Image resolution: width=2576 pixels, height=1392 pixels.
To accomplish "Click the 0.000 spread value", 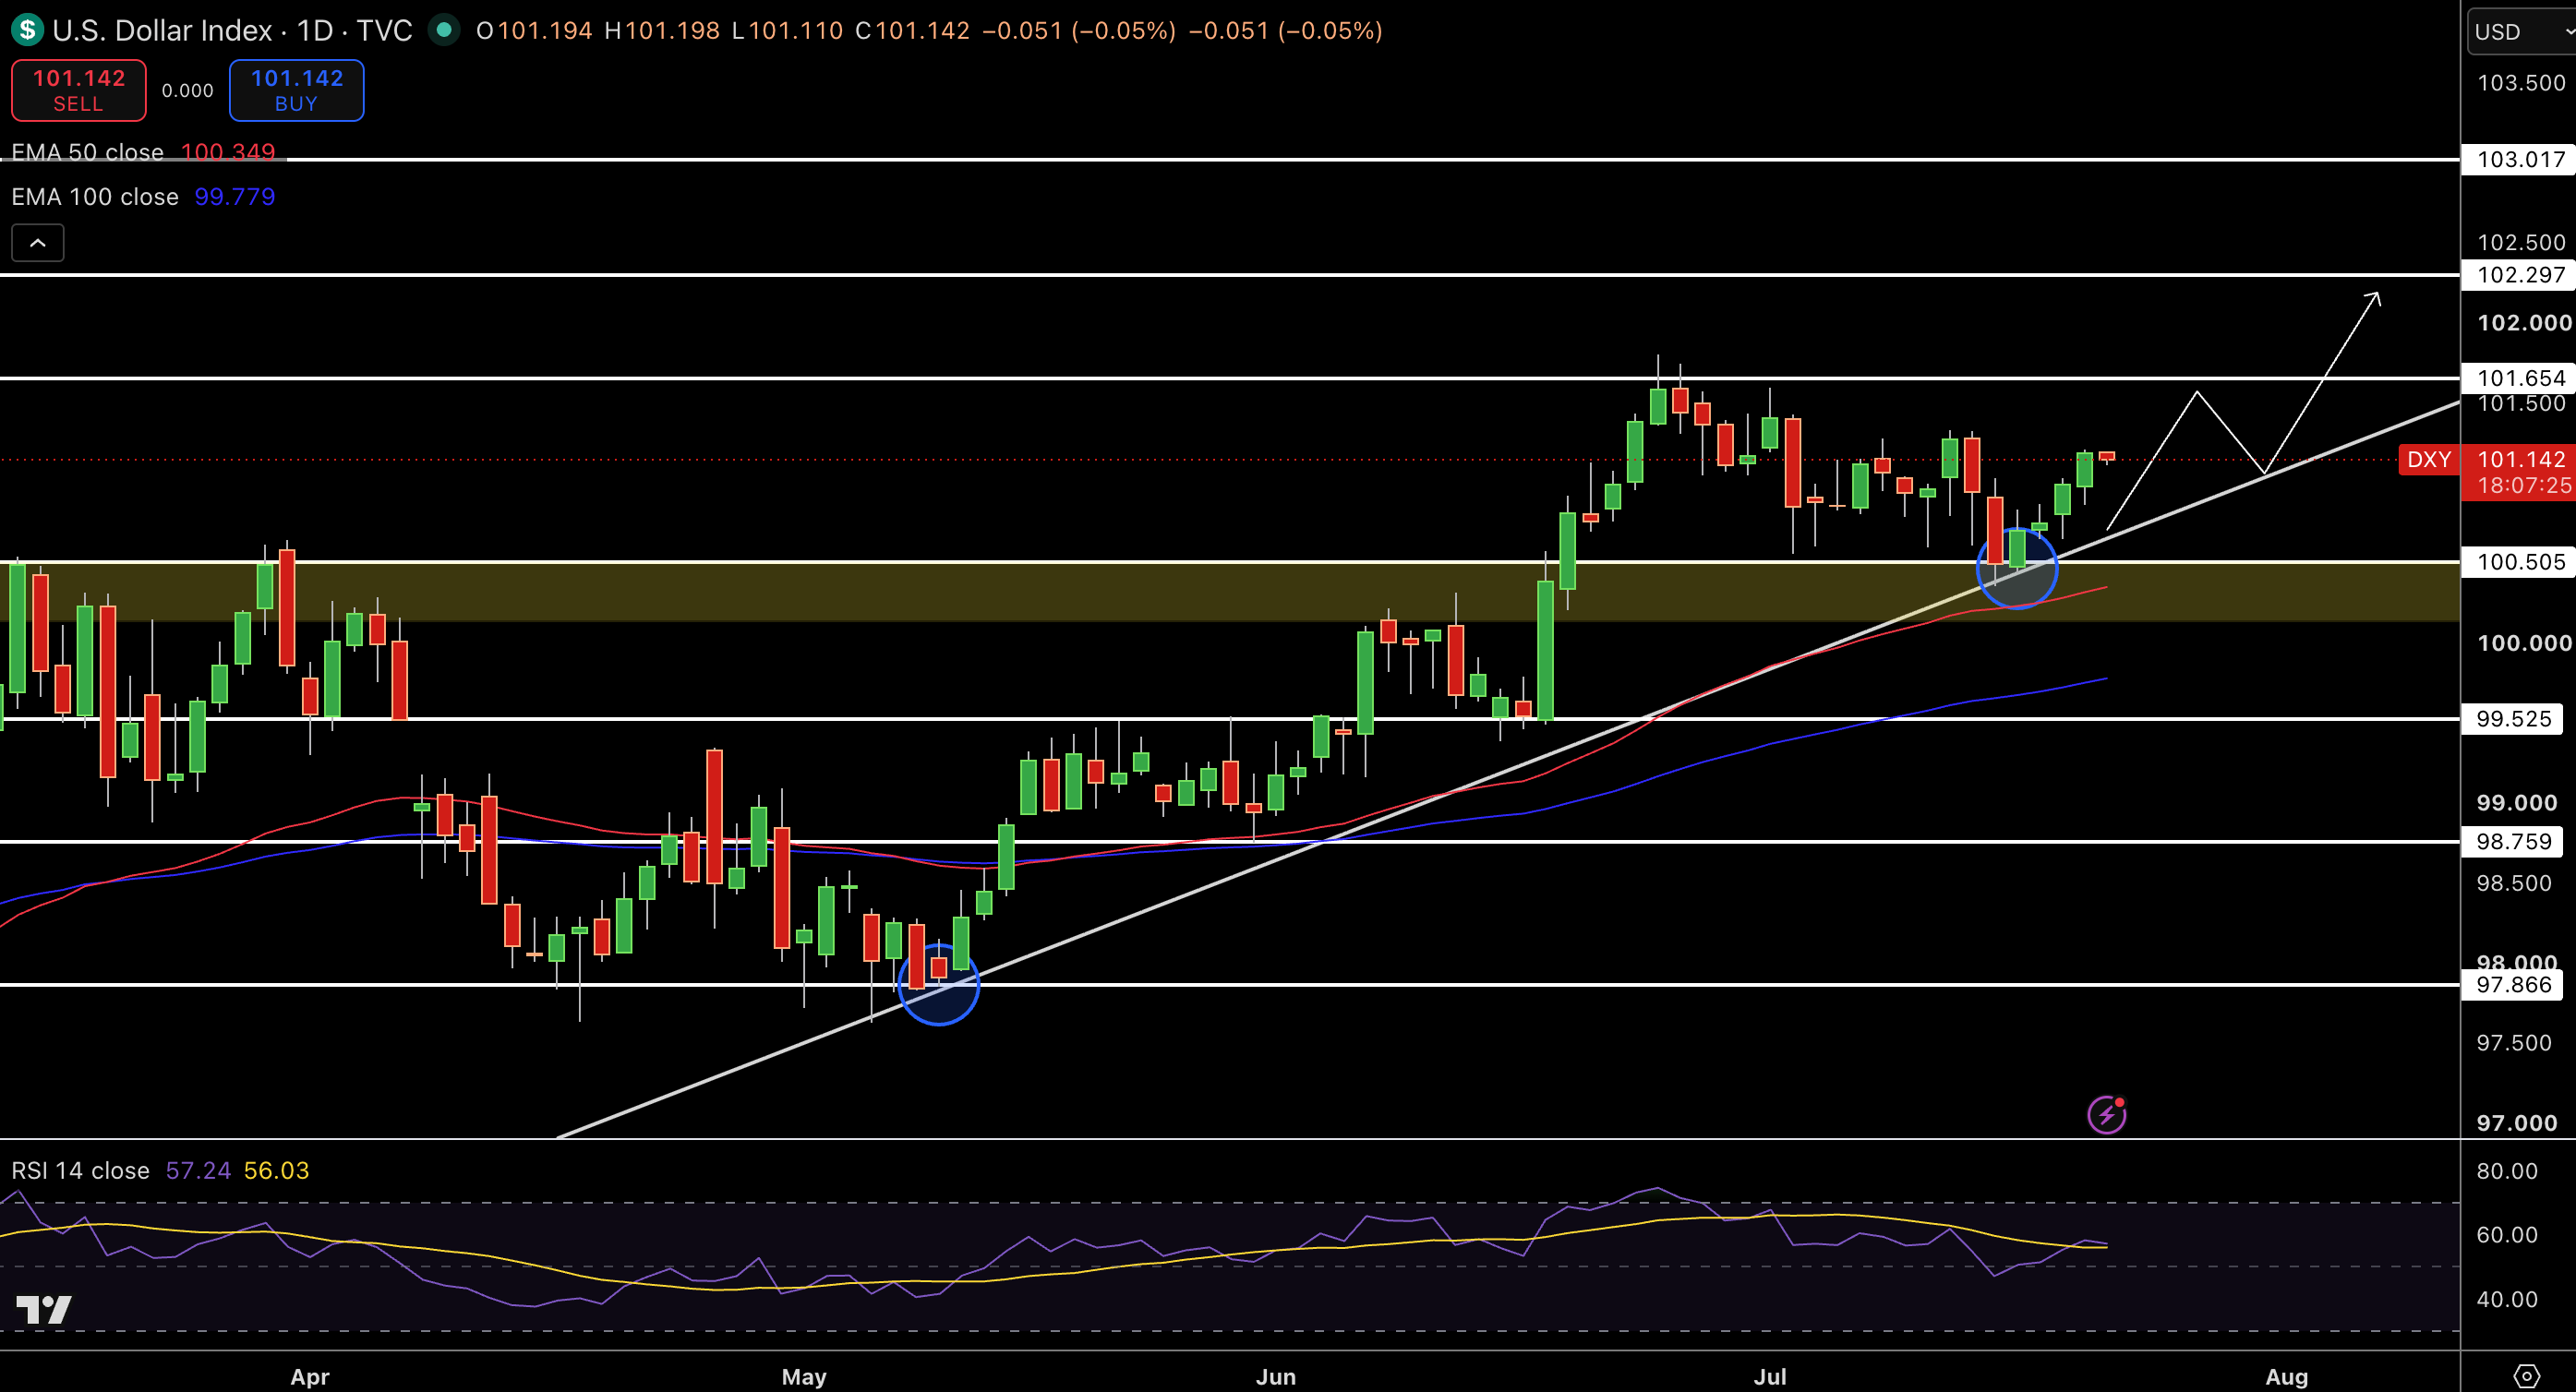I will tap(188, 91).
